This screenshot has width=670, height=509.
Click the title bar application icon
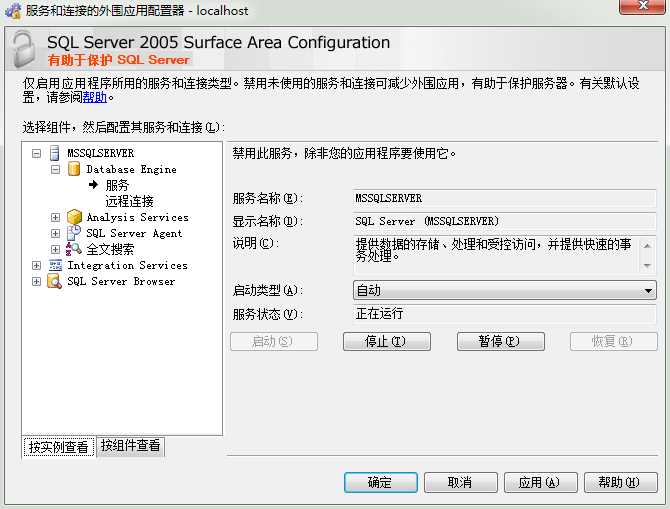tap(13, 11)
